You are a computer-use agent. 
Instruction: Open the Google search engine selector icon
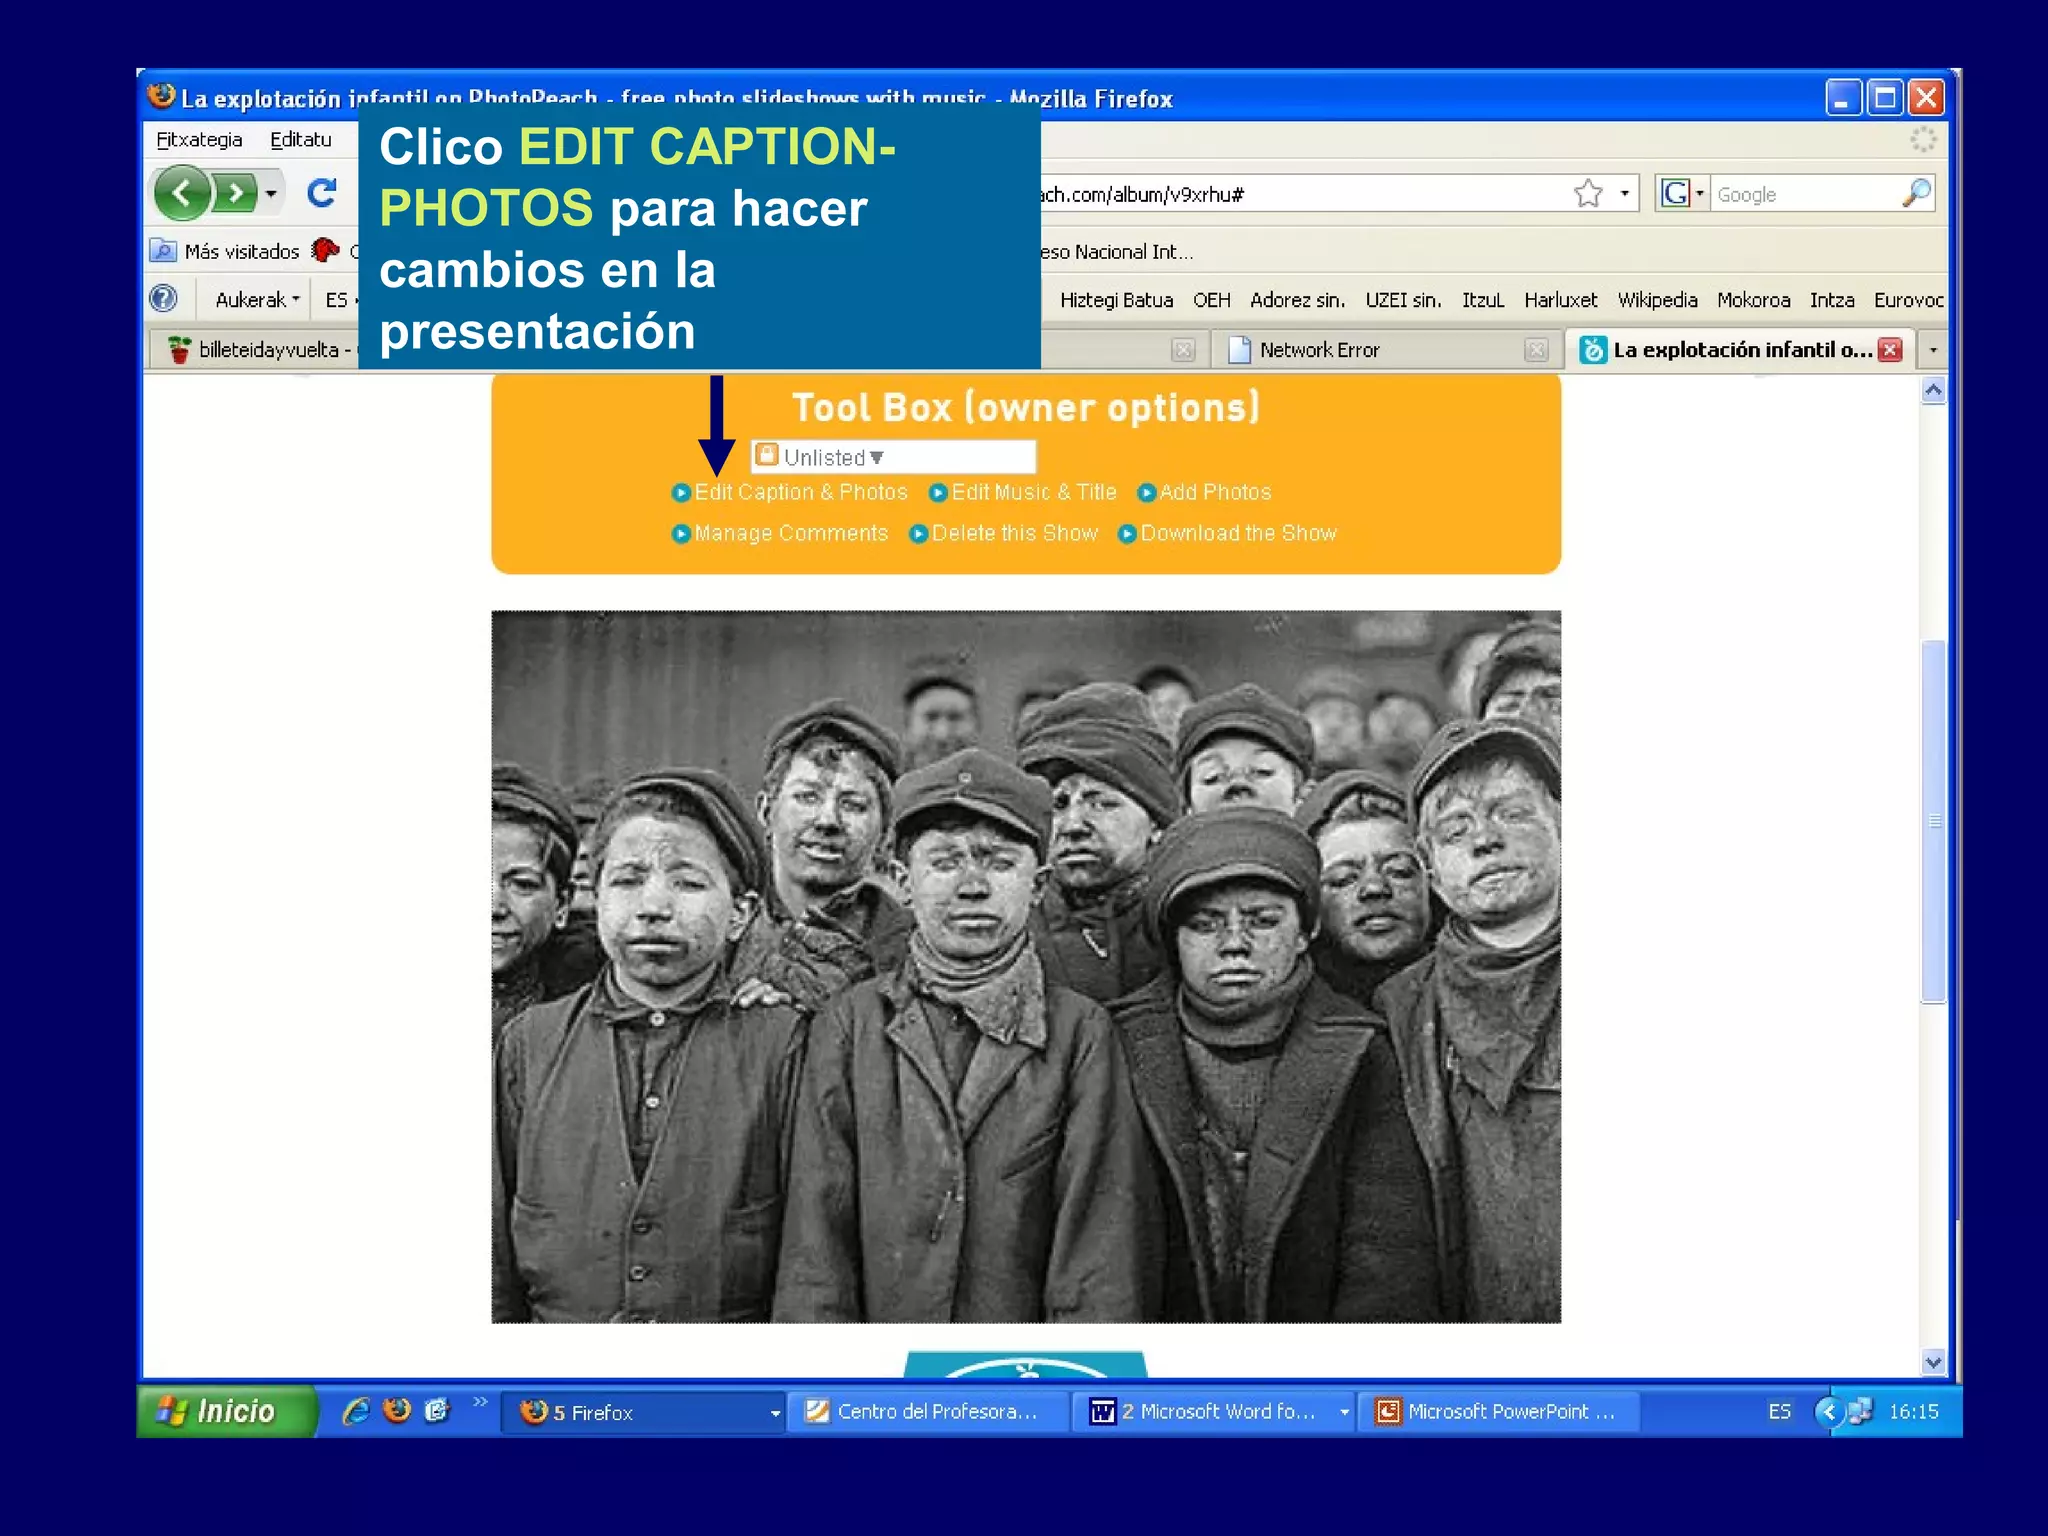click(x=1676, y=193)
